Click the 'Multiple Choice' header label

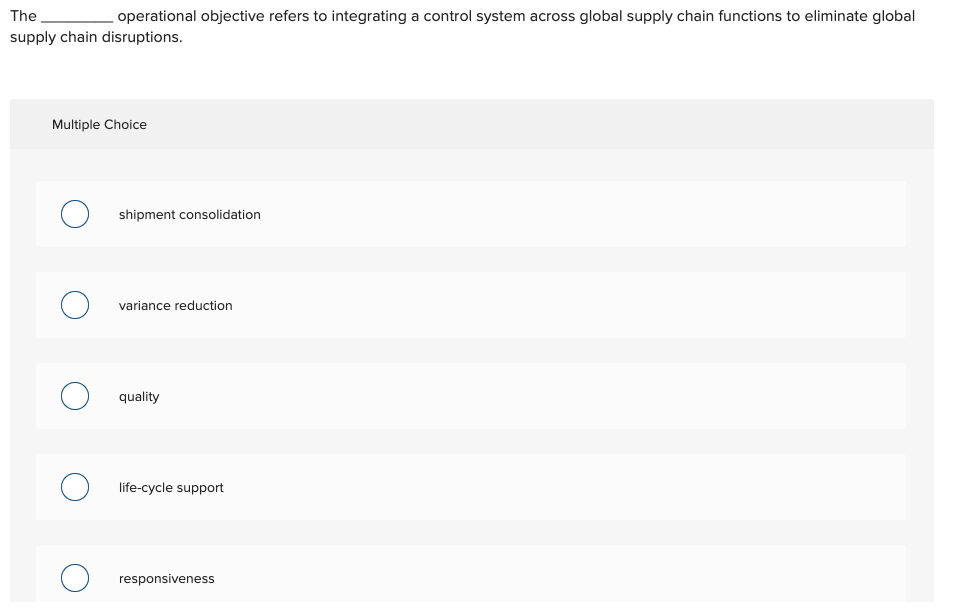99,124
